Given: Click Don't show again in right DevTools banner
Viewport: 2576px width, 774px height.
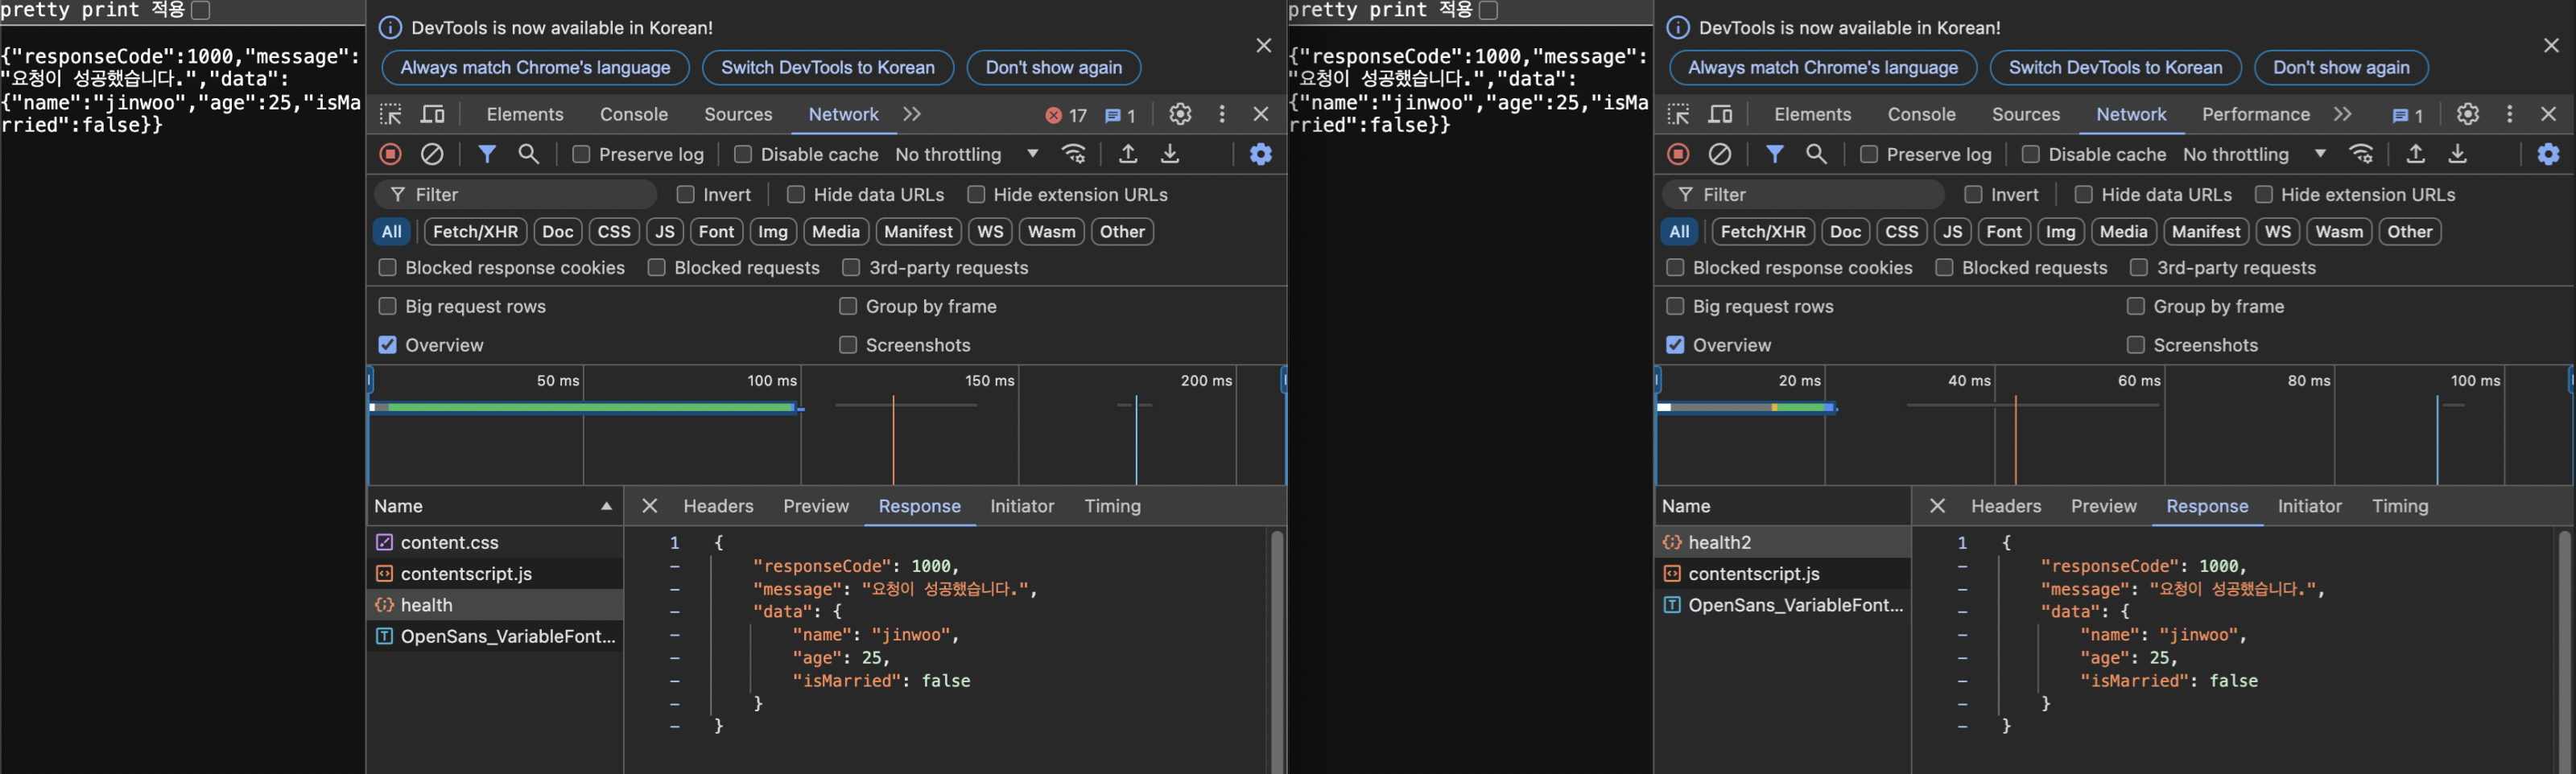Looking at the screenshot, I should (2340, 68).
